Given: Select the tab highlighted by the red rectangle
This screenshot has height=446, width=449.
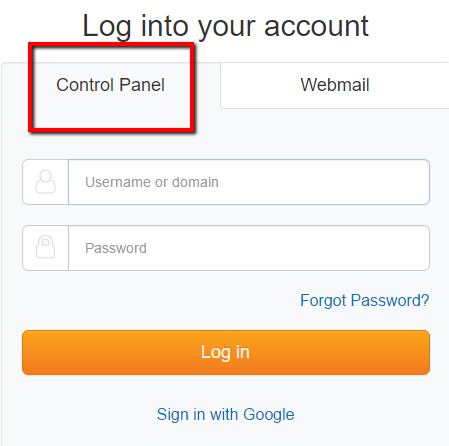Looking at the screenshot, I should point(110,85).
